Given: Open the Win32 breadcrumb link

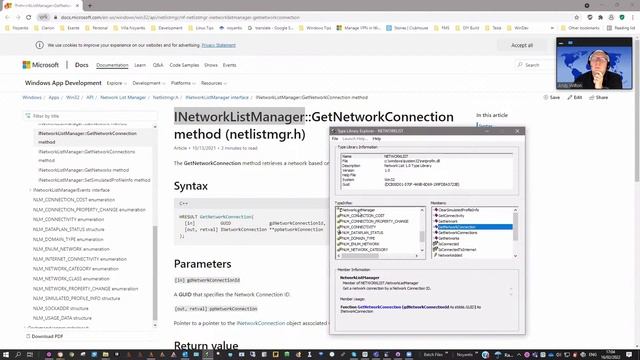Looking at the screenshot, I should (x=73, y=98).
